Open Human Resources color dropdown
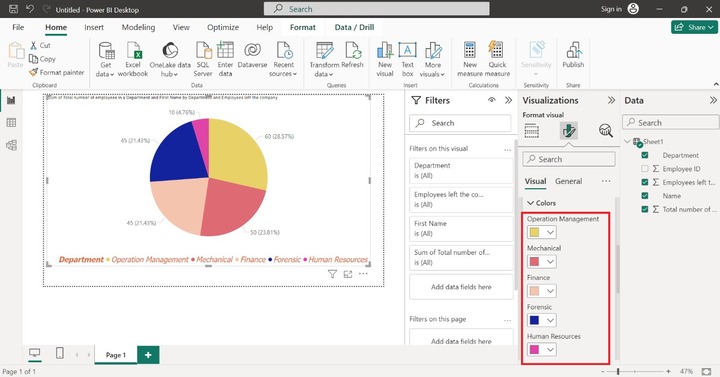720x377 pixels. click(550, 350)
